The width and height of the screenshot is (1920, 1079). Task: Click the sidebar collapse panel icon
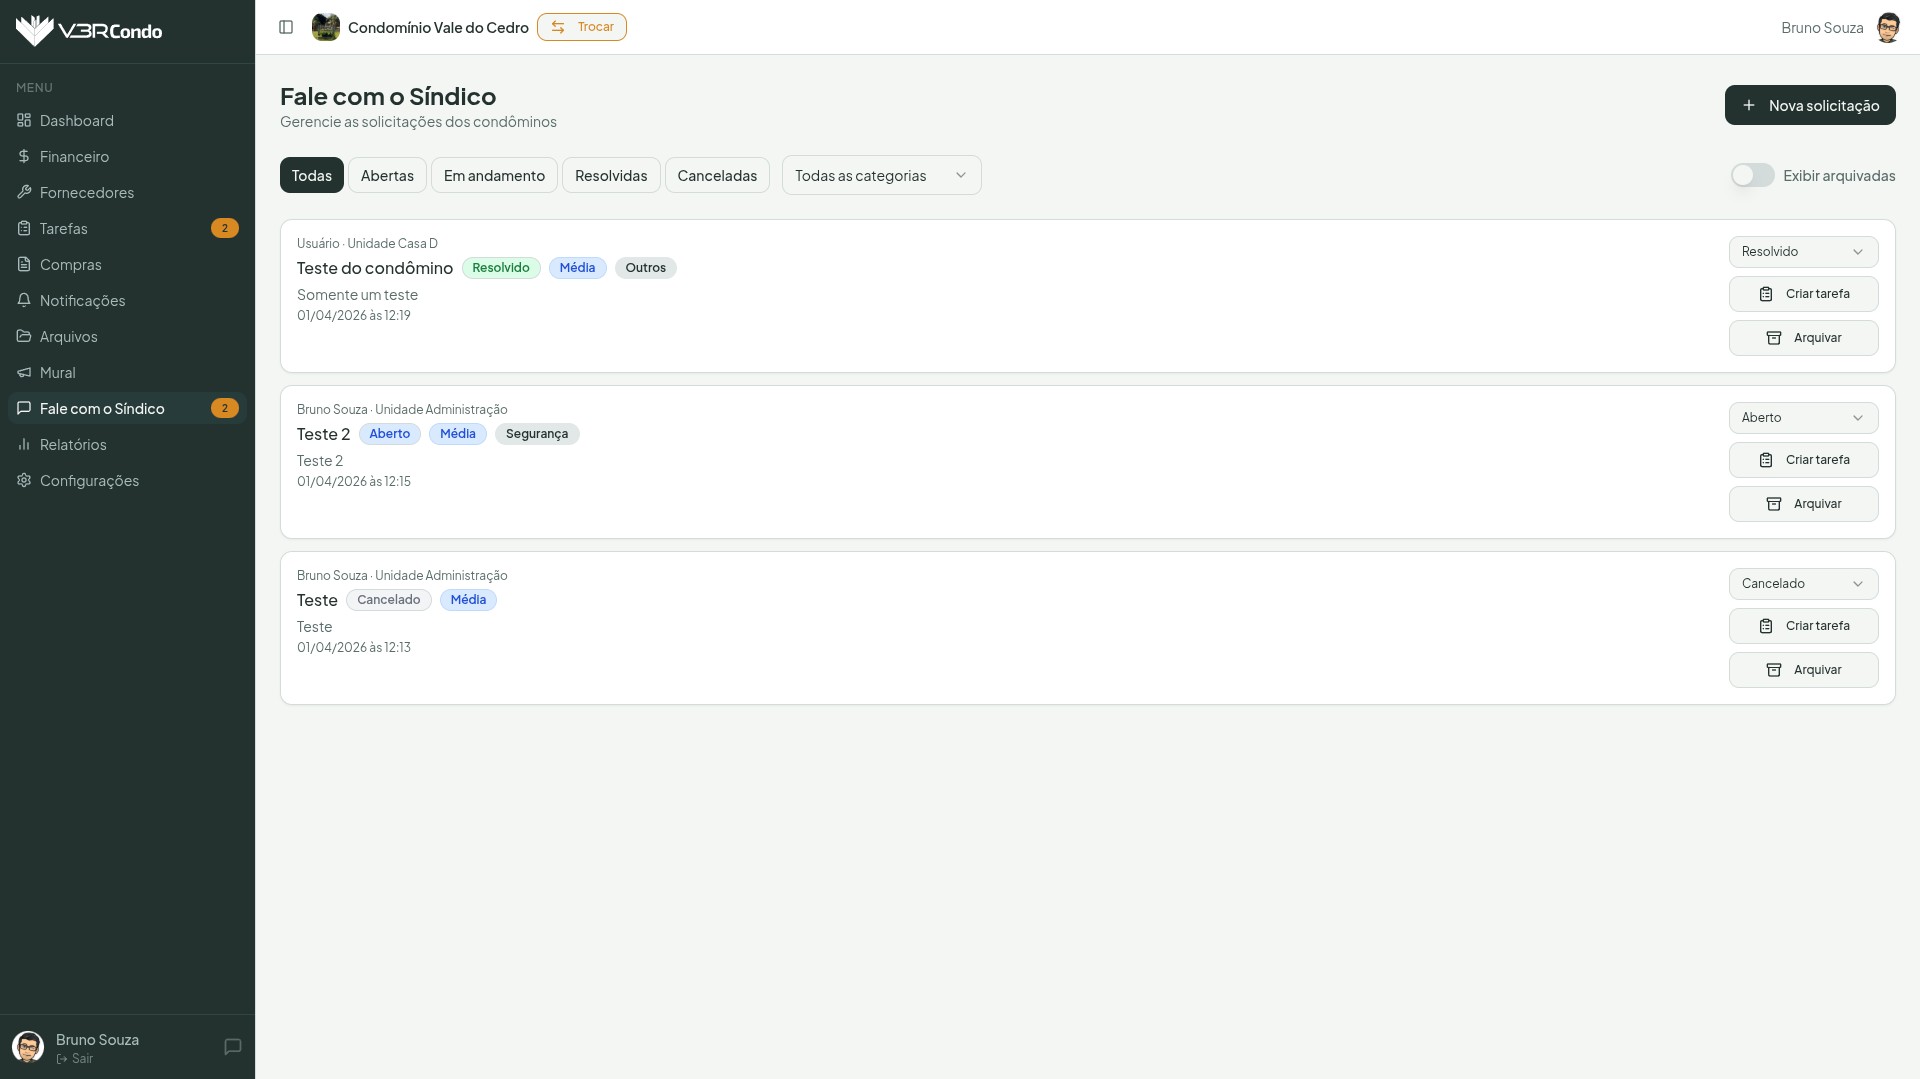tap(286, 27)
